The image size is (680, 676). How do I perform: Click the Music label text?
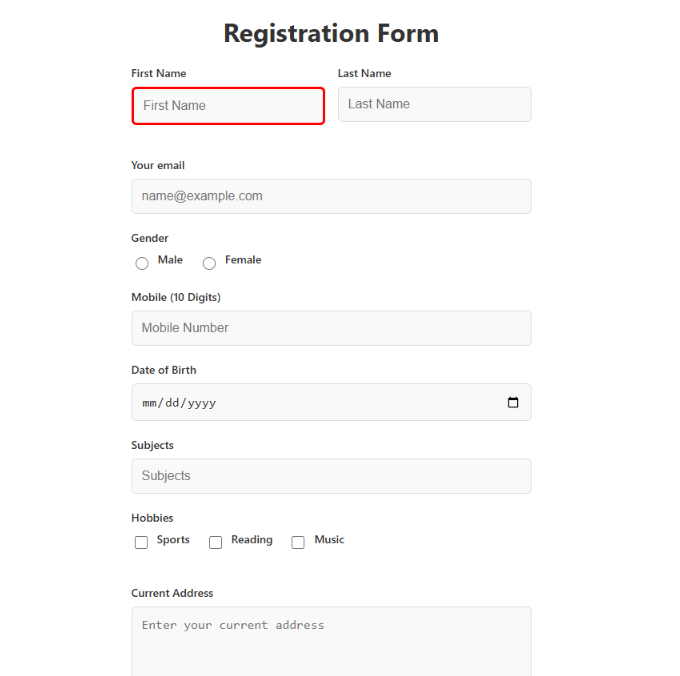329,540
